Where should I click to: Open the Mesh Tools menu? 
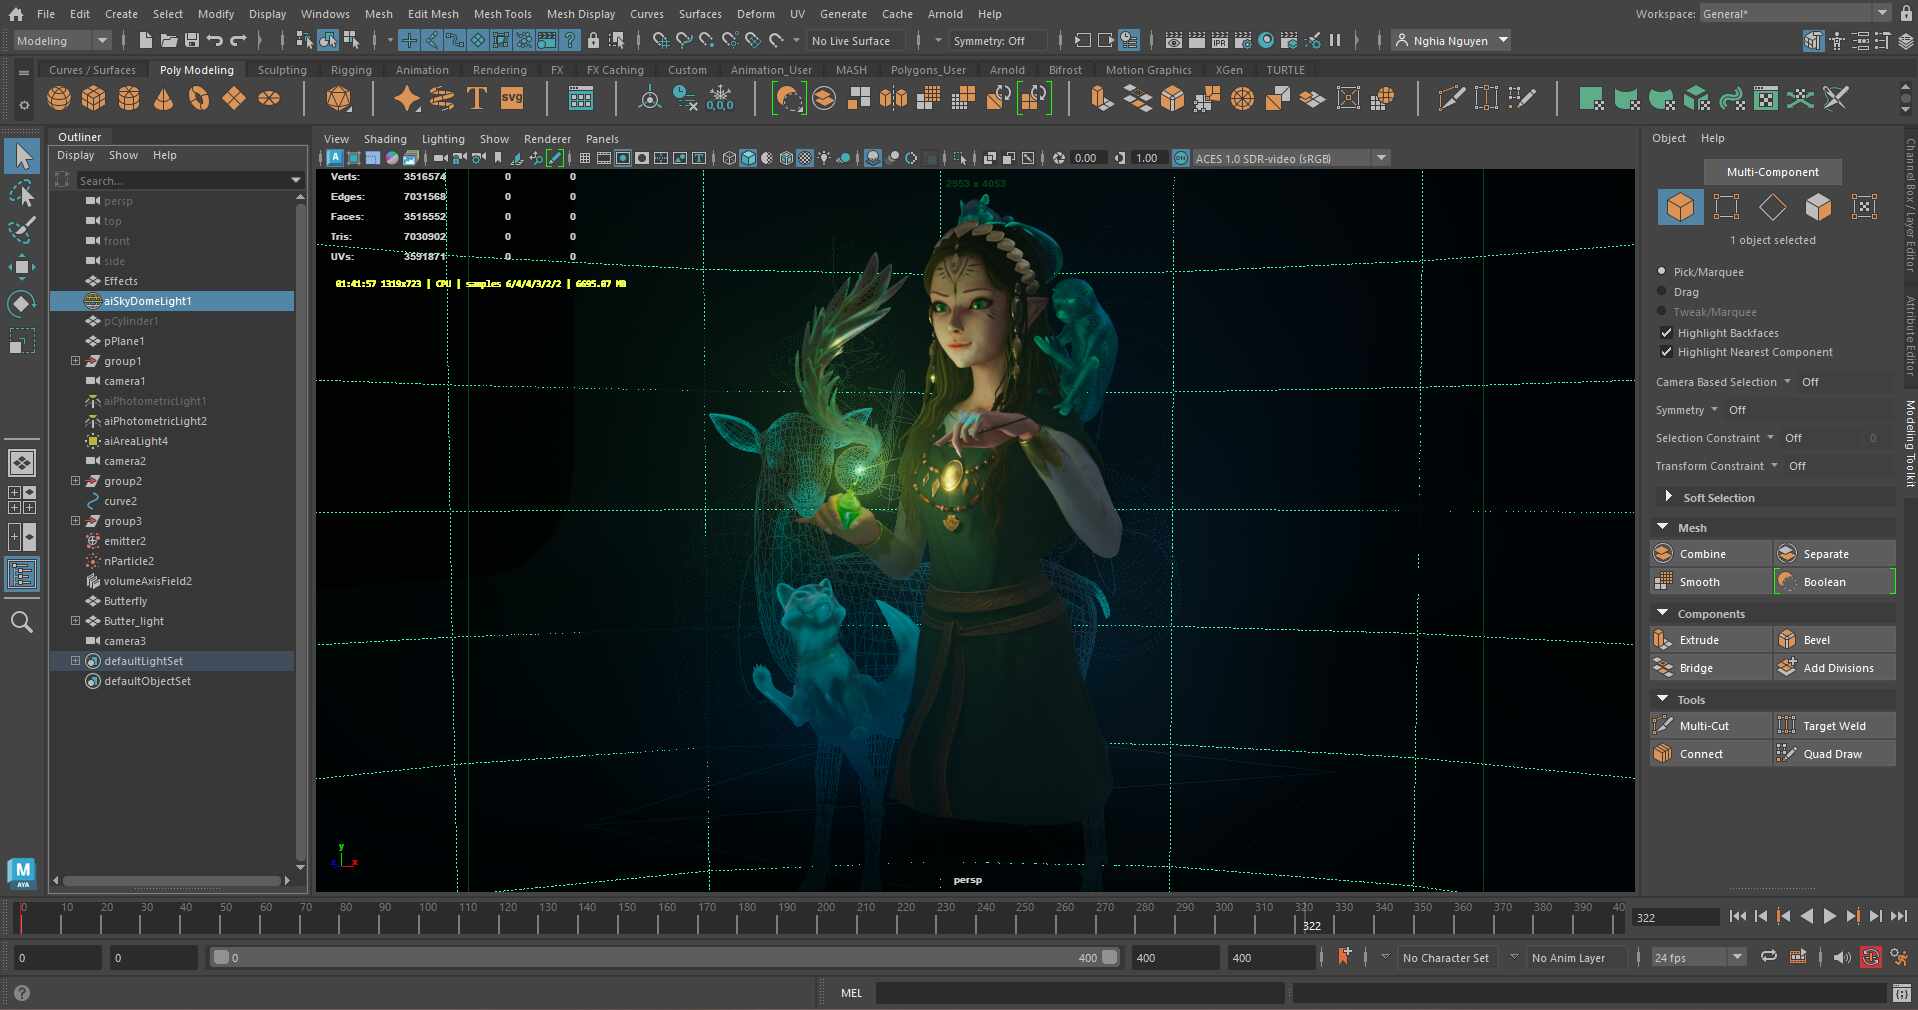(x=502, y=14)
